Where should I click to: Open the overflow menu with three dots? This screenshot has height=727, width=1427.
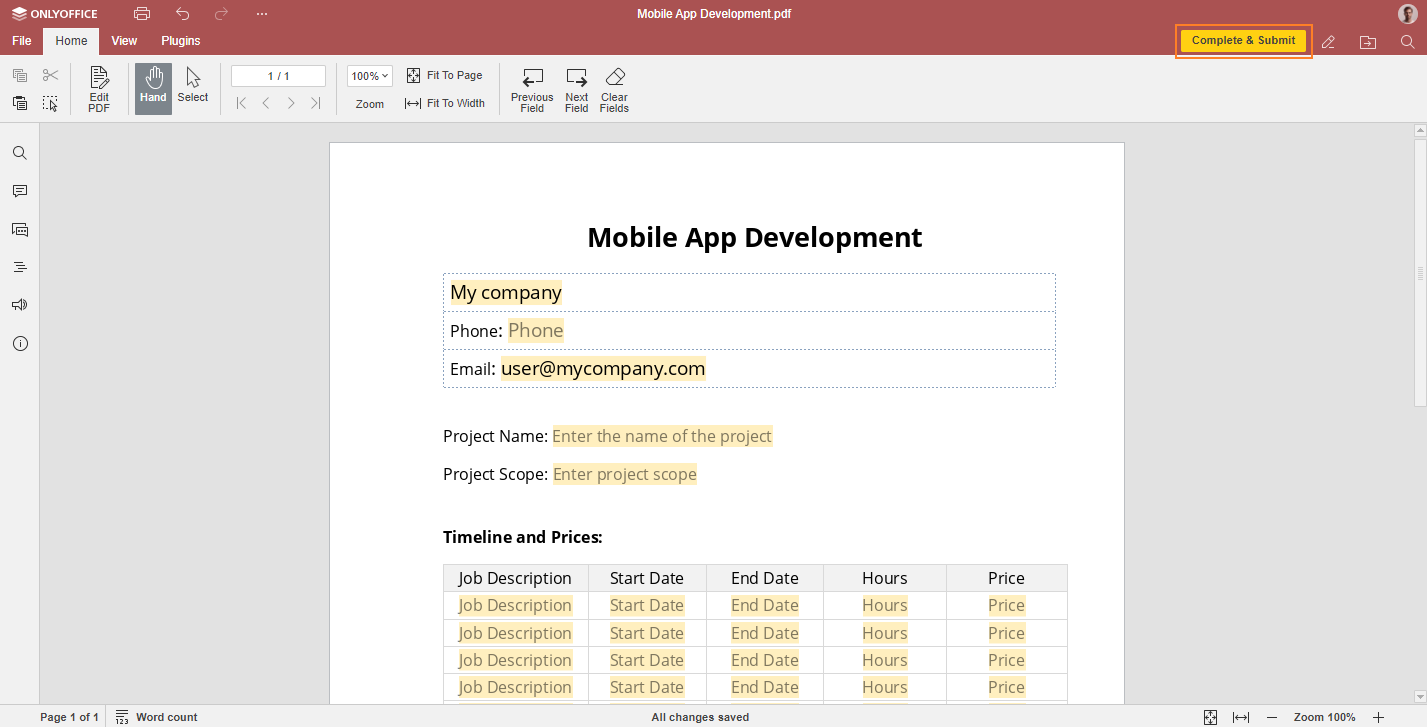pos(261,13)
